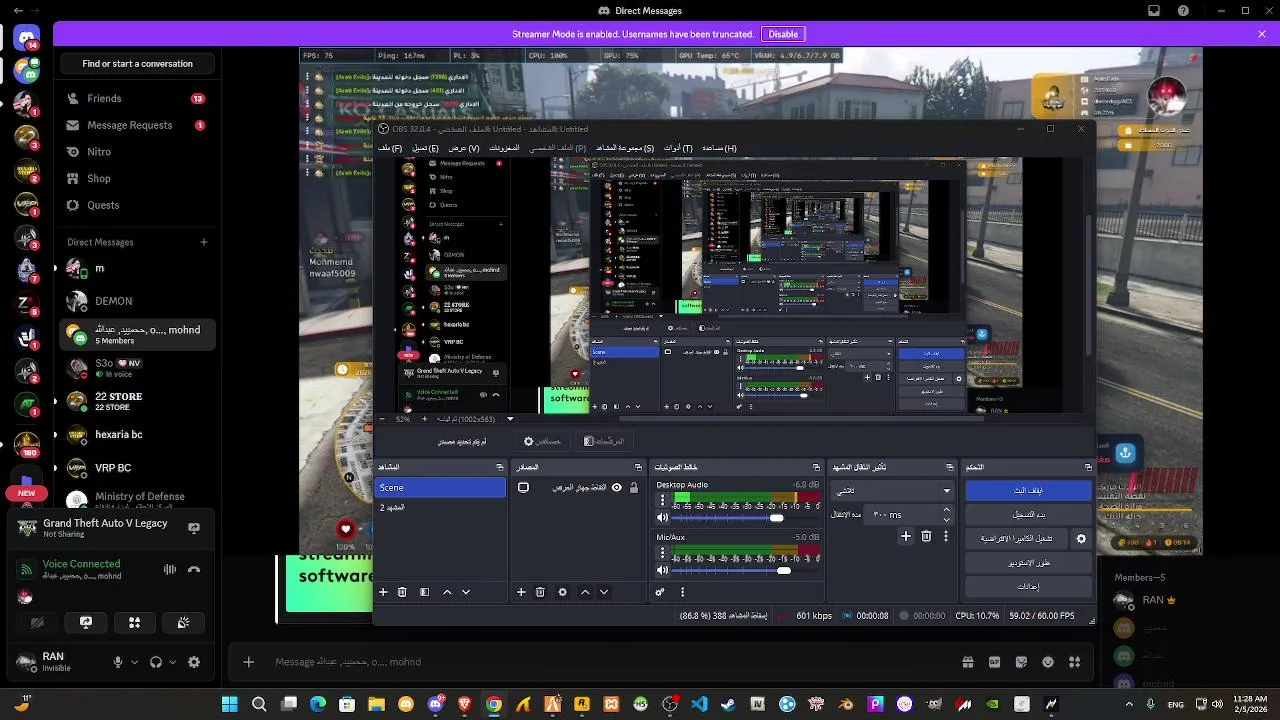The width and height of the screenshot is (1280, 720).
Task: Open GIF picker in Discord message bar
Action: coord(995,662)
